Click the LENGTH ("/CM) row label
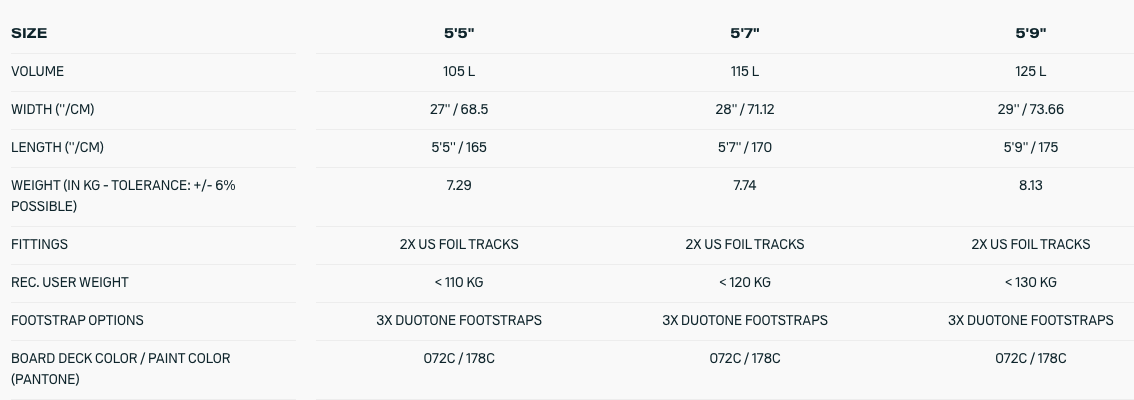The height and width of the screenshot is (400, 1134). tap(57, 148)
